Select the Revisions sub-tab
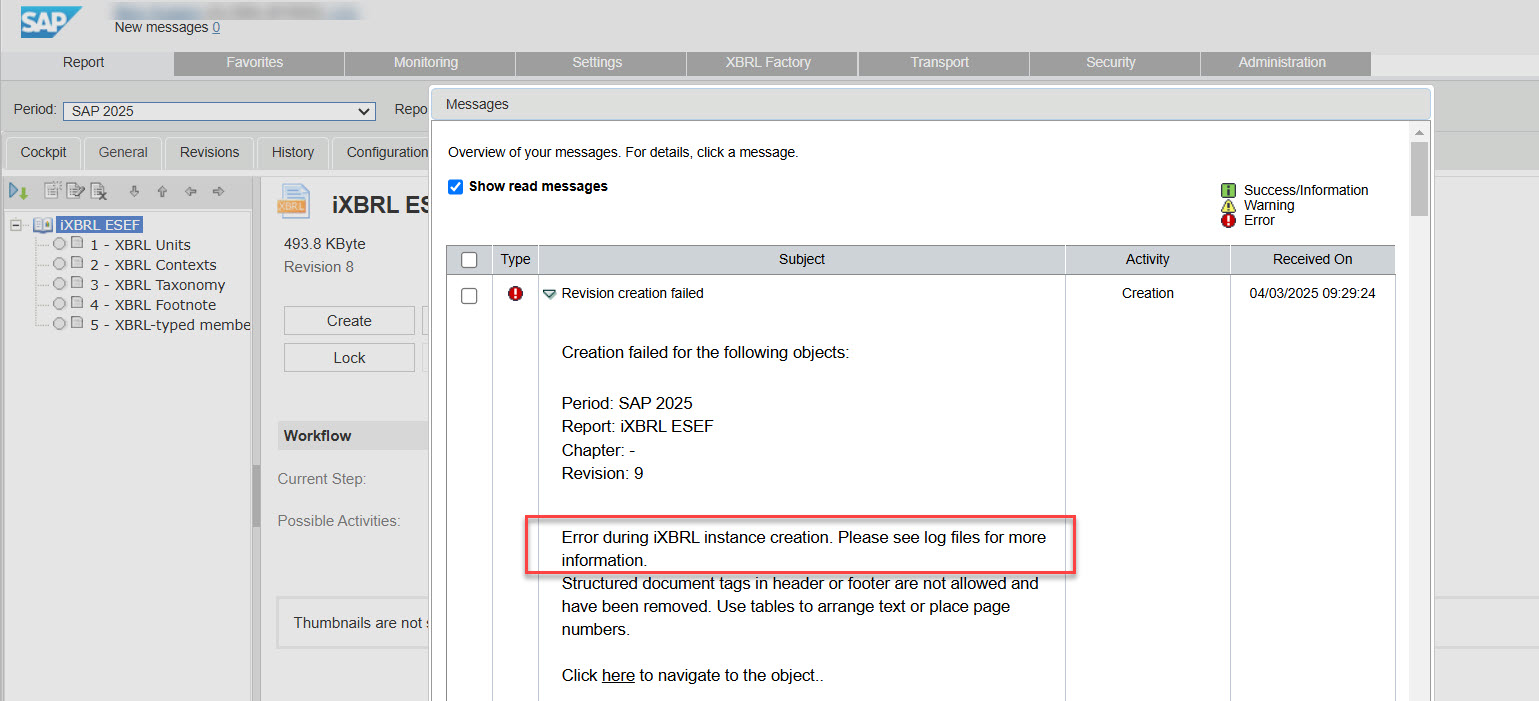1539x701 pixels. (210, 152)
